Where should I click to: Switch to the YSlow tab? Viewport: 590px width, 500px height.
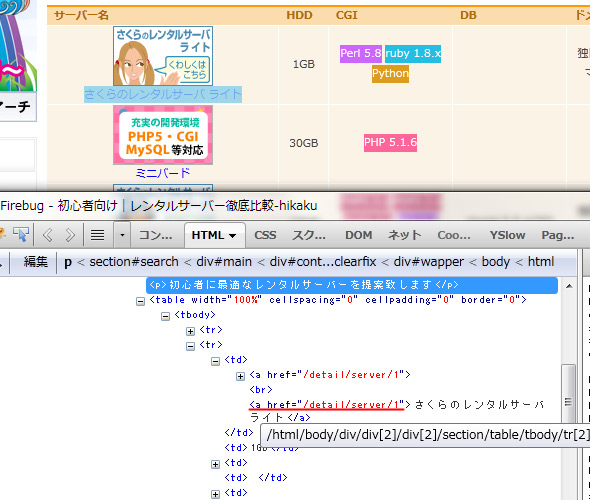click(507, 235)
